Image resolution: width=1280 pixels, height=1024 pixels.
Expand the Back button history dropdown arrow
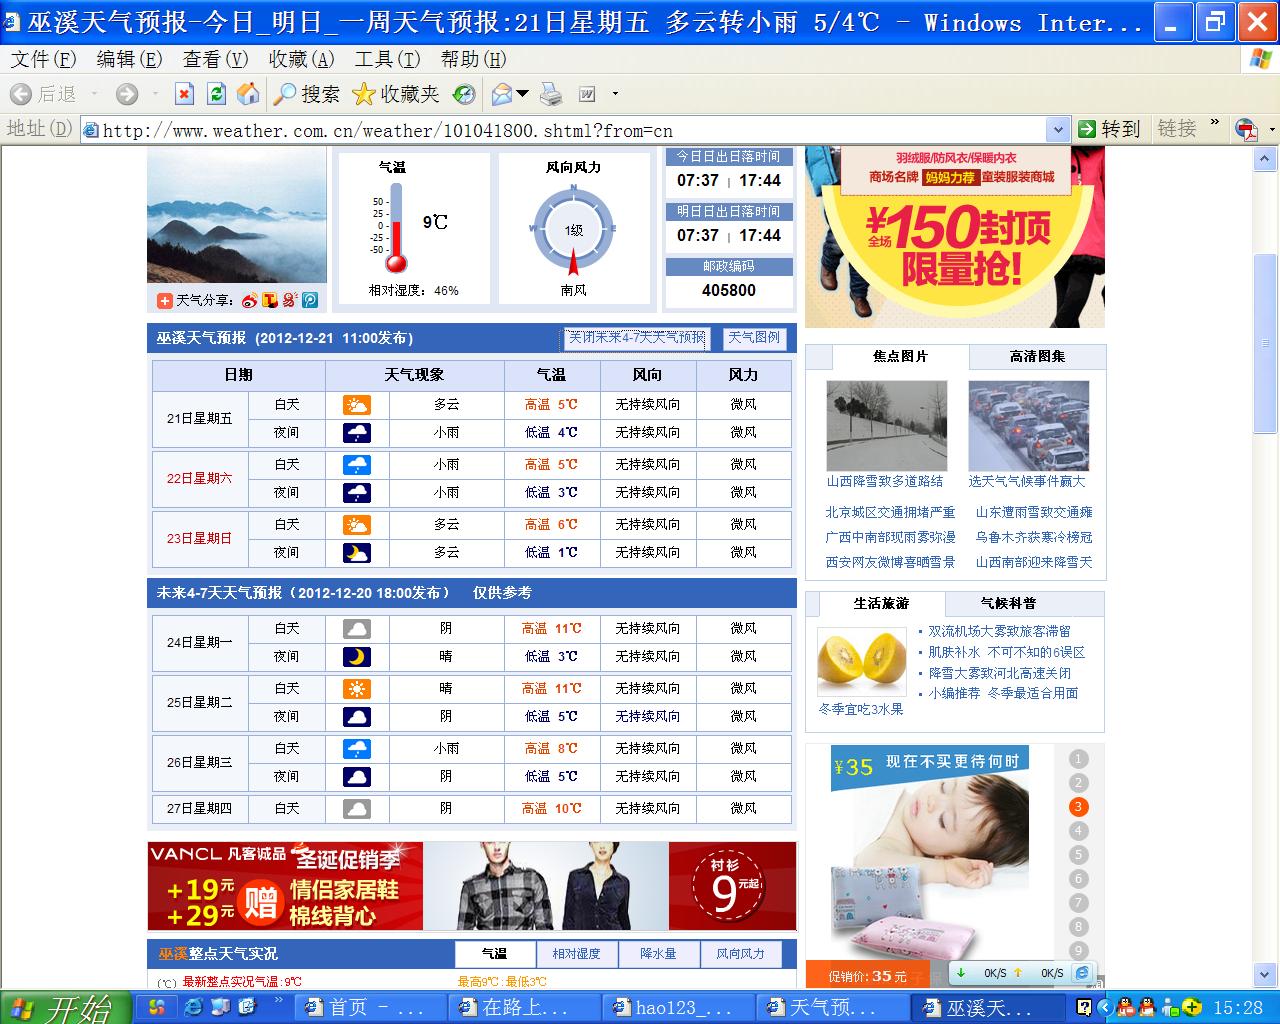(95, 94)
